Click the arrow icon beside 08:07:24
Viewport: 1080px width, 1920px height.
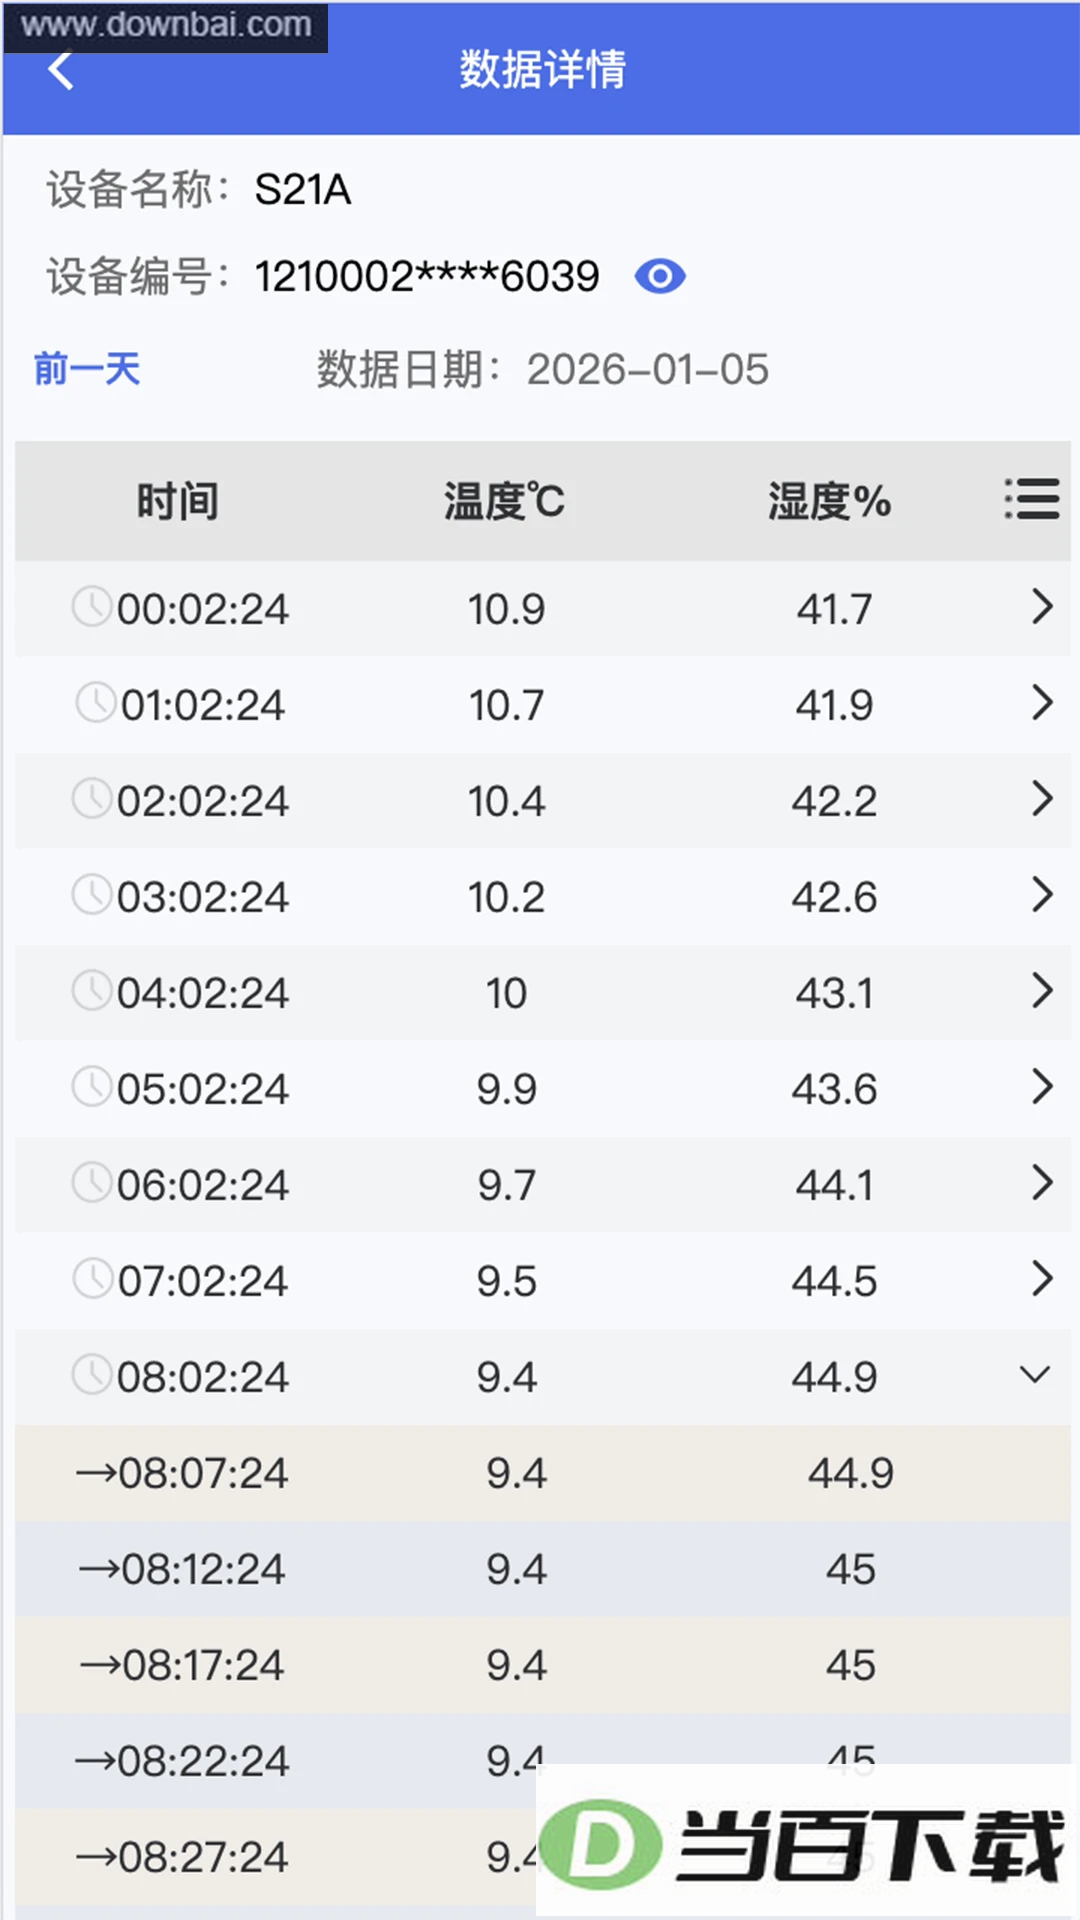(97, 1473)
